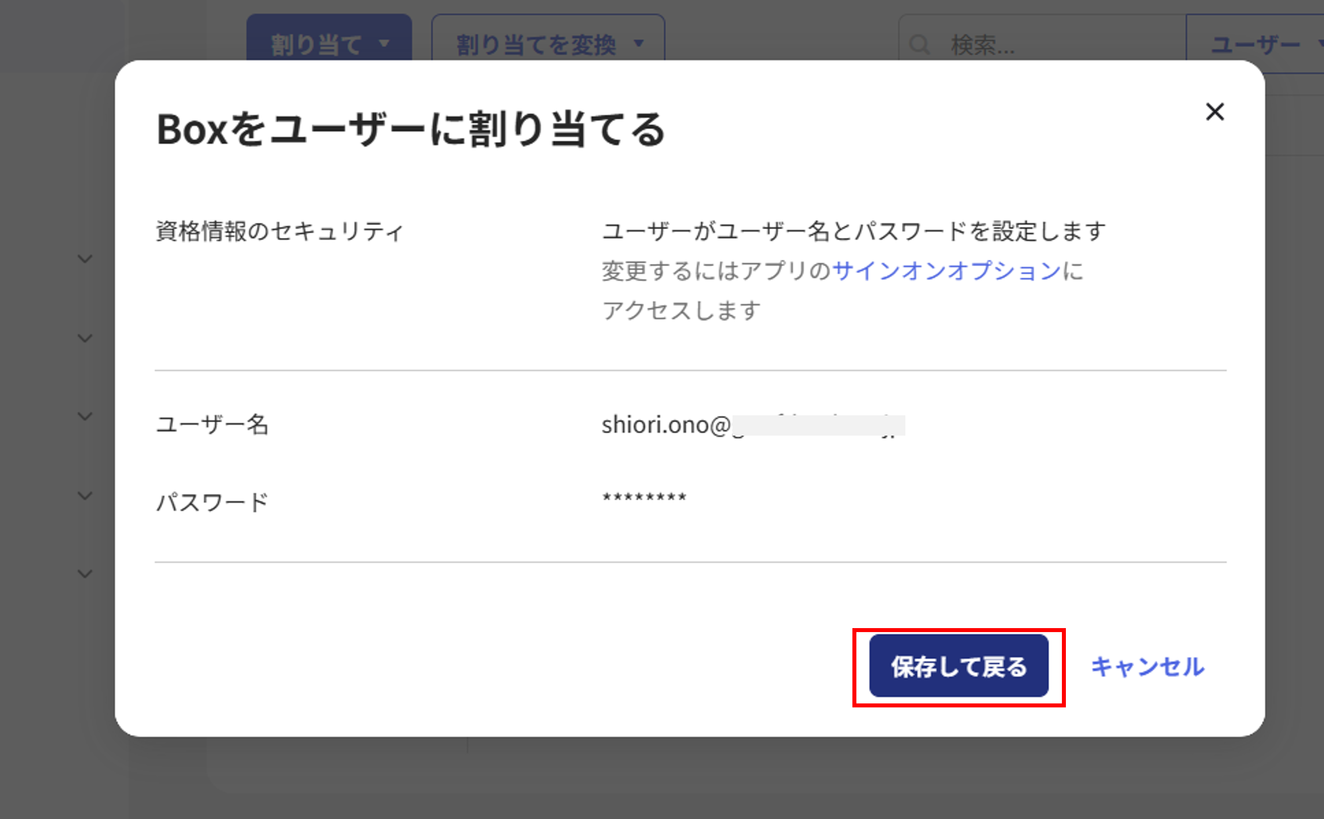1324x819 pixels.
Task: Expand the third chevron in left sidebar
Action: (86, 416)
